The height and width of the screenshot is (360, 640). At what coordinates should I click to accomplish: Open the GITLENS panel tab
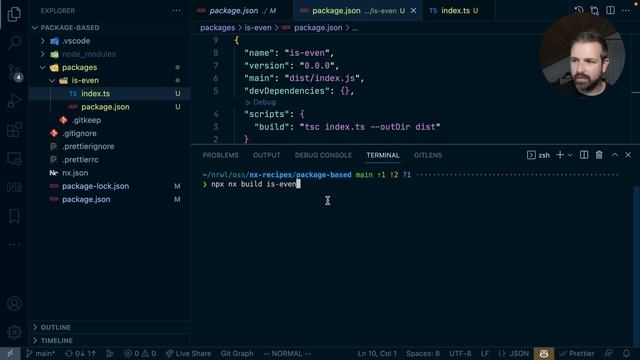click(x=428, y=155)
